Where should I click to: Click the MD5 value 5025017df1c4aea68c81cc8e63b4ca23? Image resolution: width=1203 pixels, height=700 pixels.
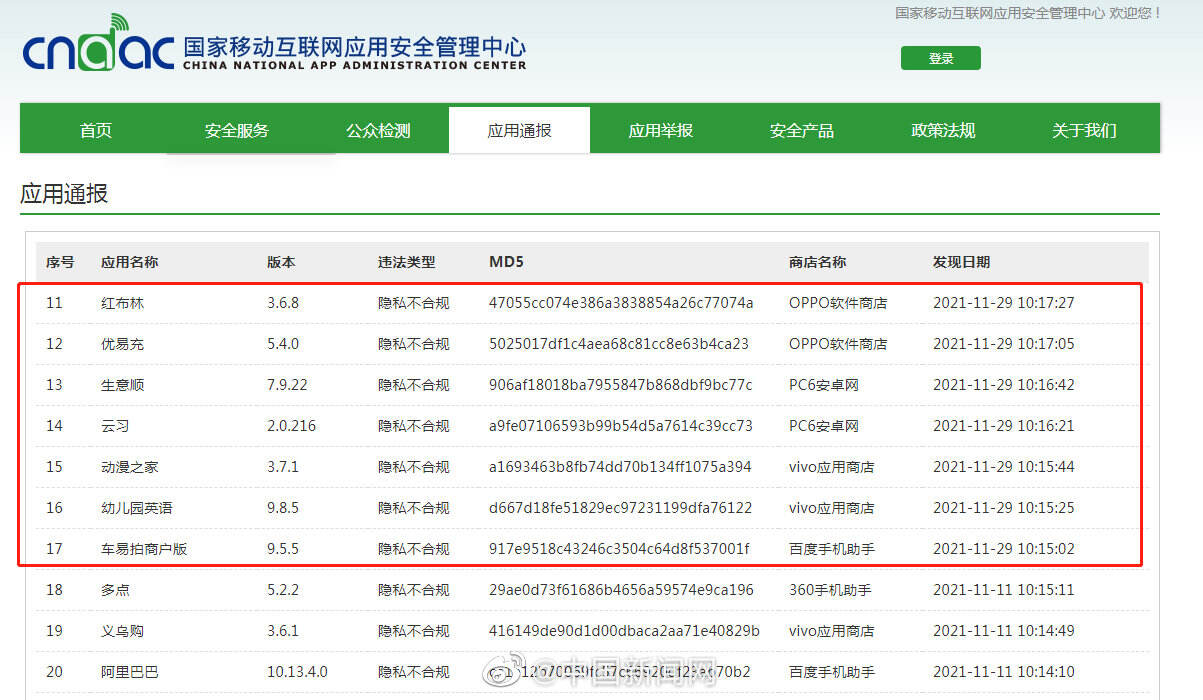619,344
